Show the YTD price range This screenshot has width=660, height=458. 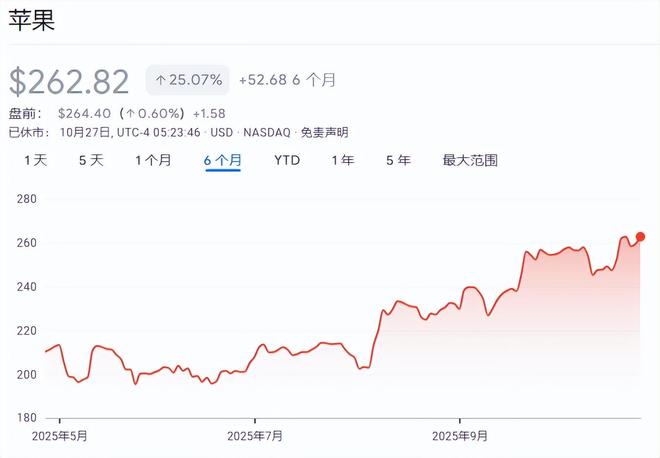point(287,160)
